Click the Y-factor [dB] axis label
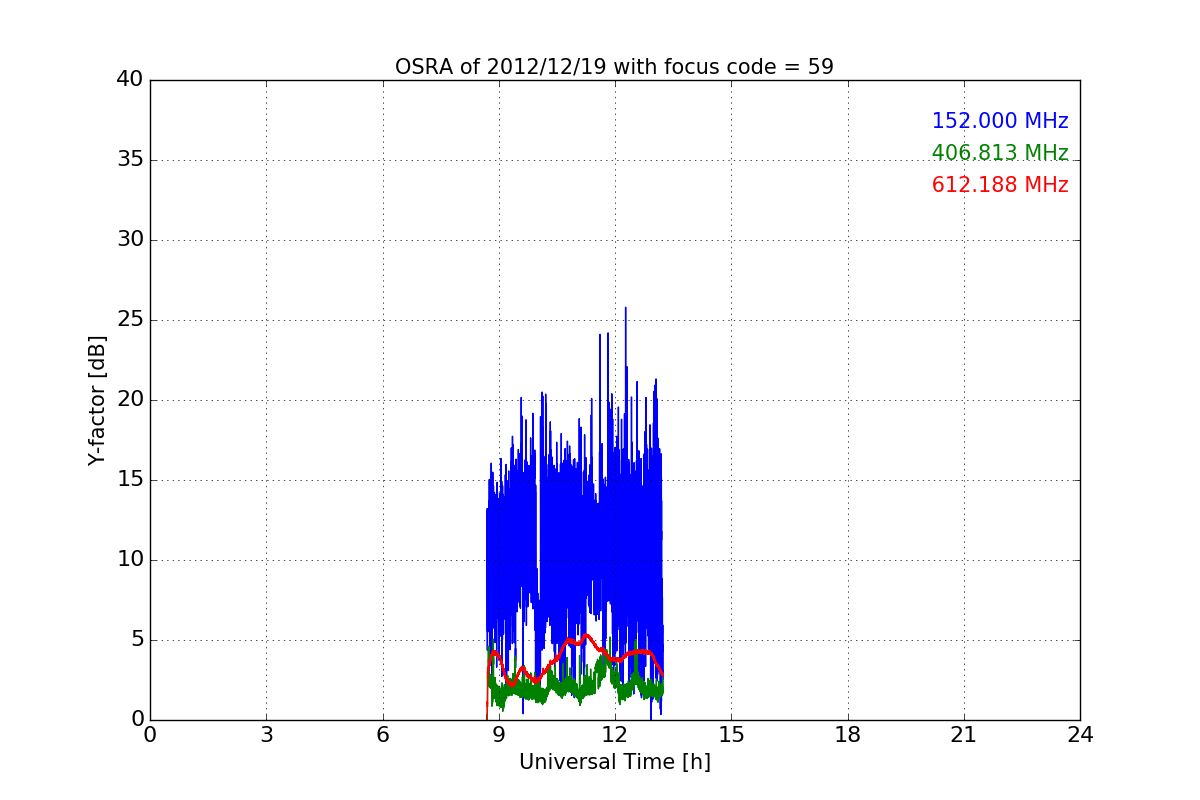This screenshot has height=800, width=1200. (x=96, y=400)
